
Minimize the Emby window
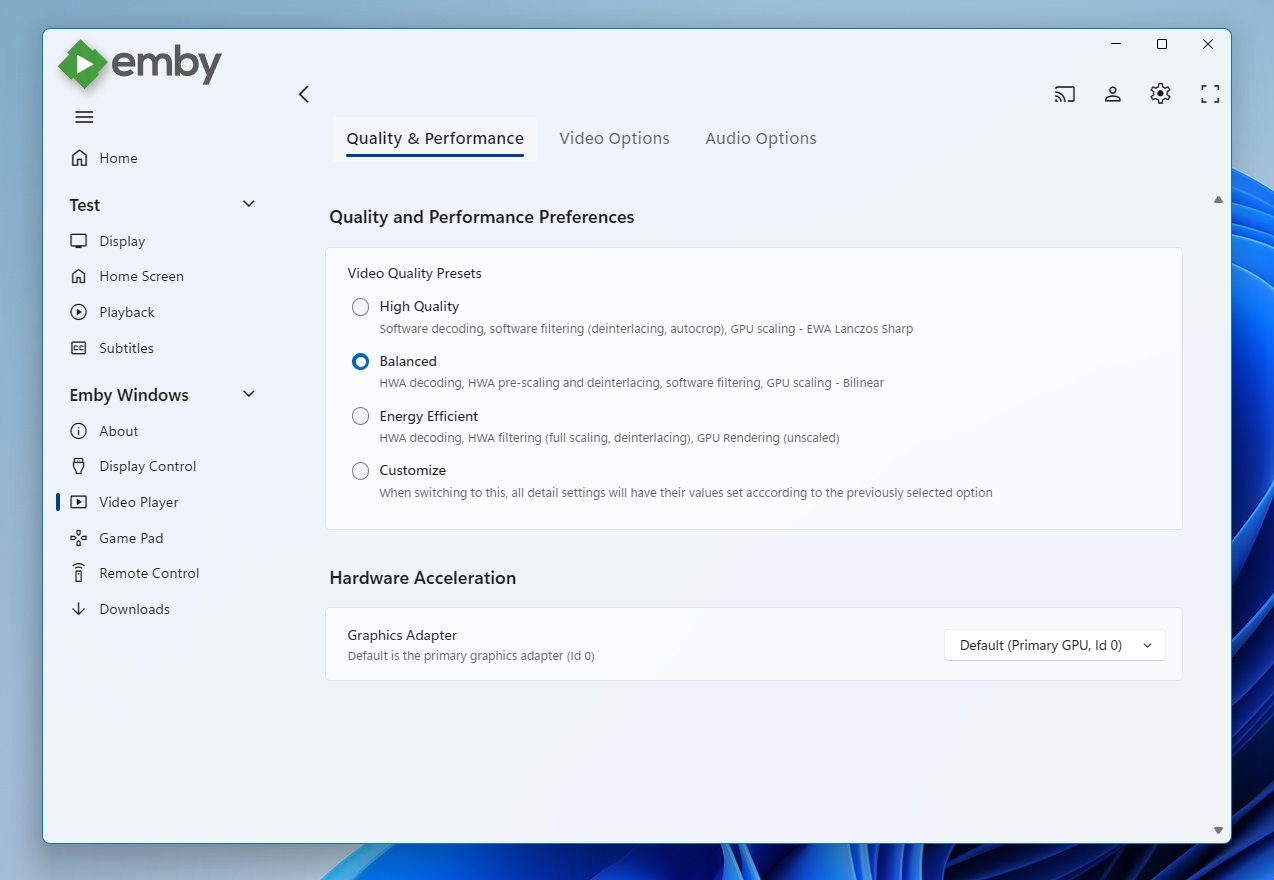1116,44
